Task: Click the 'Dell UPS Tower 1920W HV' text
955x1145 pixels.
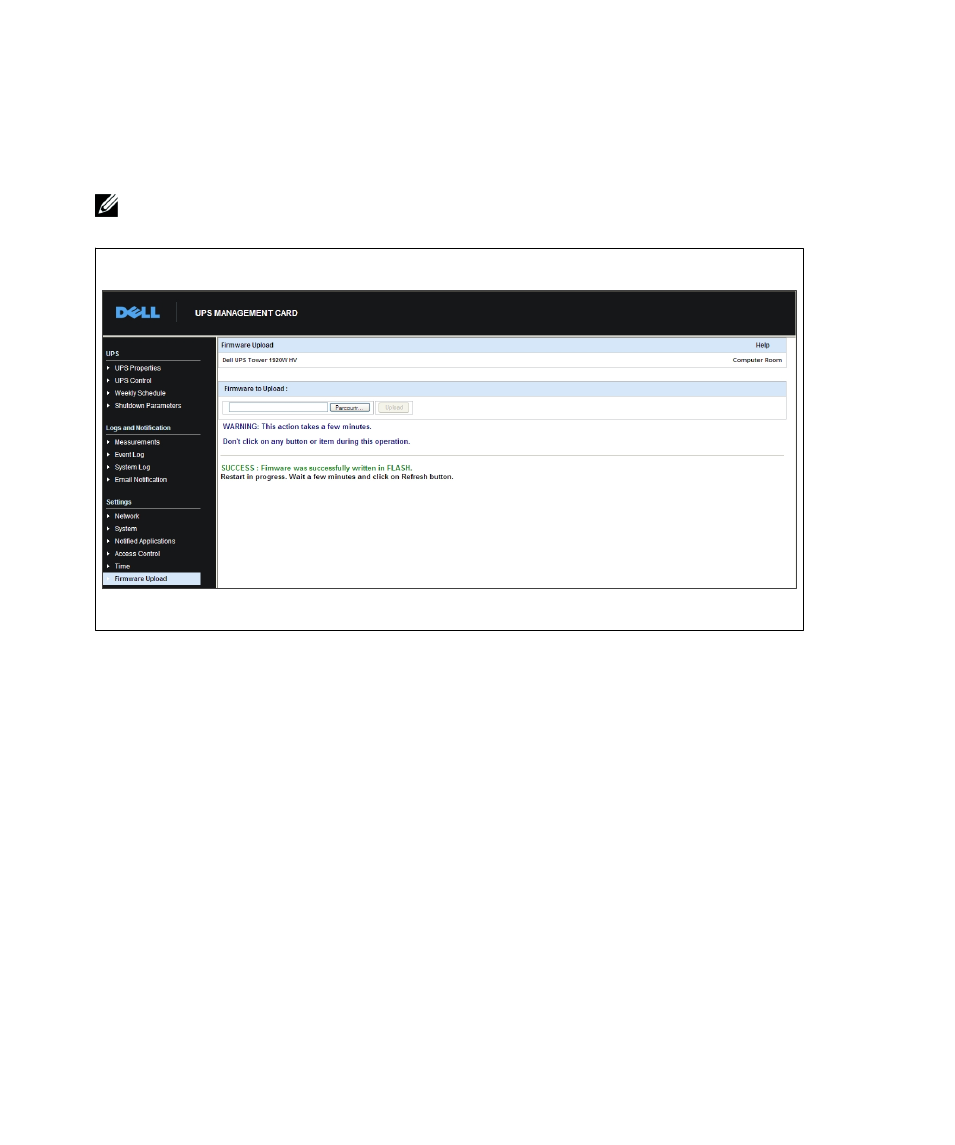Action: coord(259,360)
